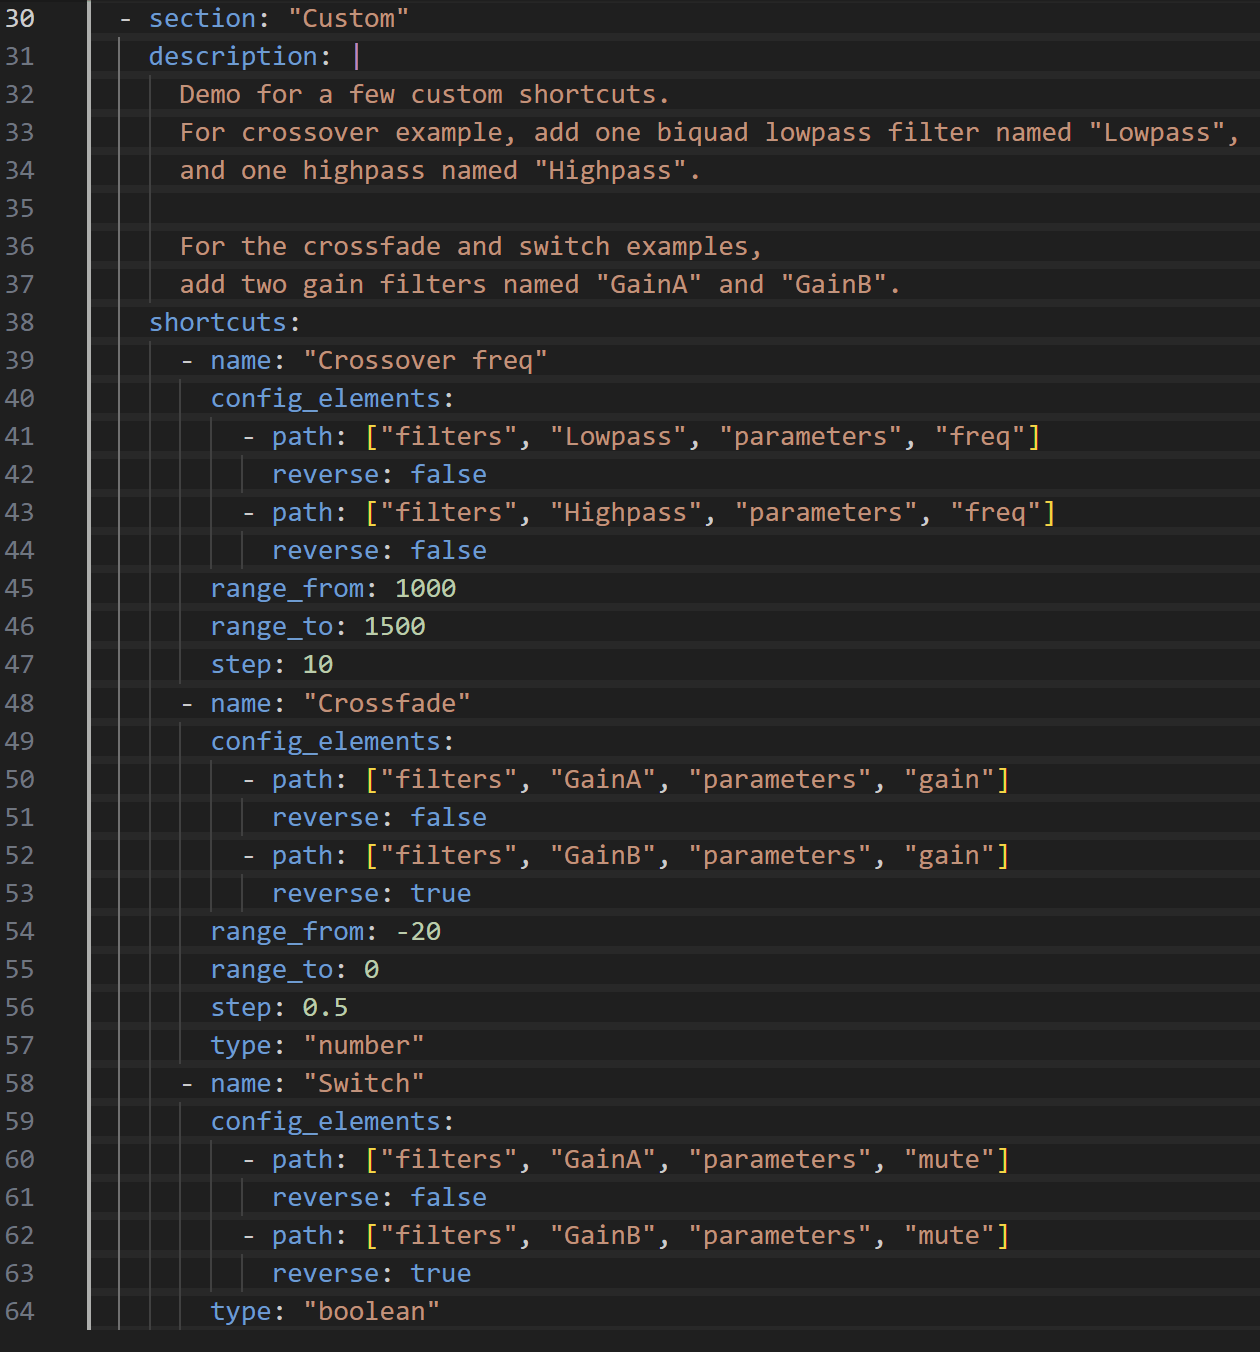Click "GainB" in the mute path line 62
The height and width of the screenshot is (1352, 1260).
pos(602,1236)
